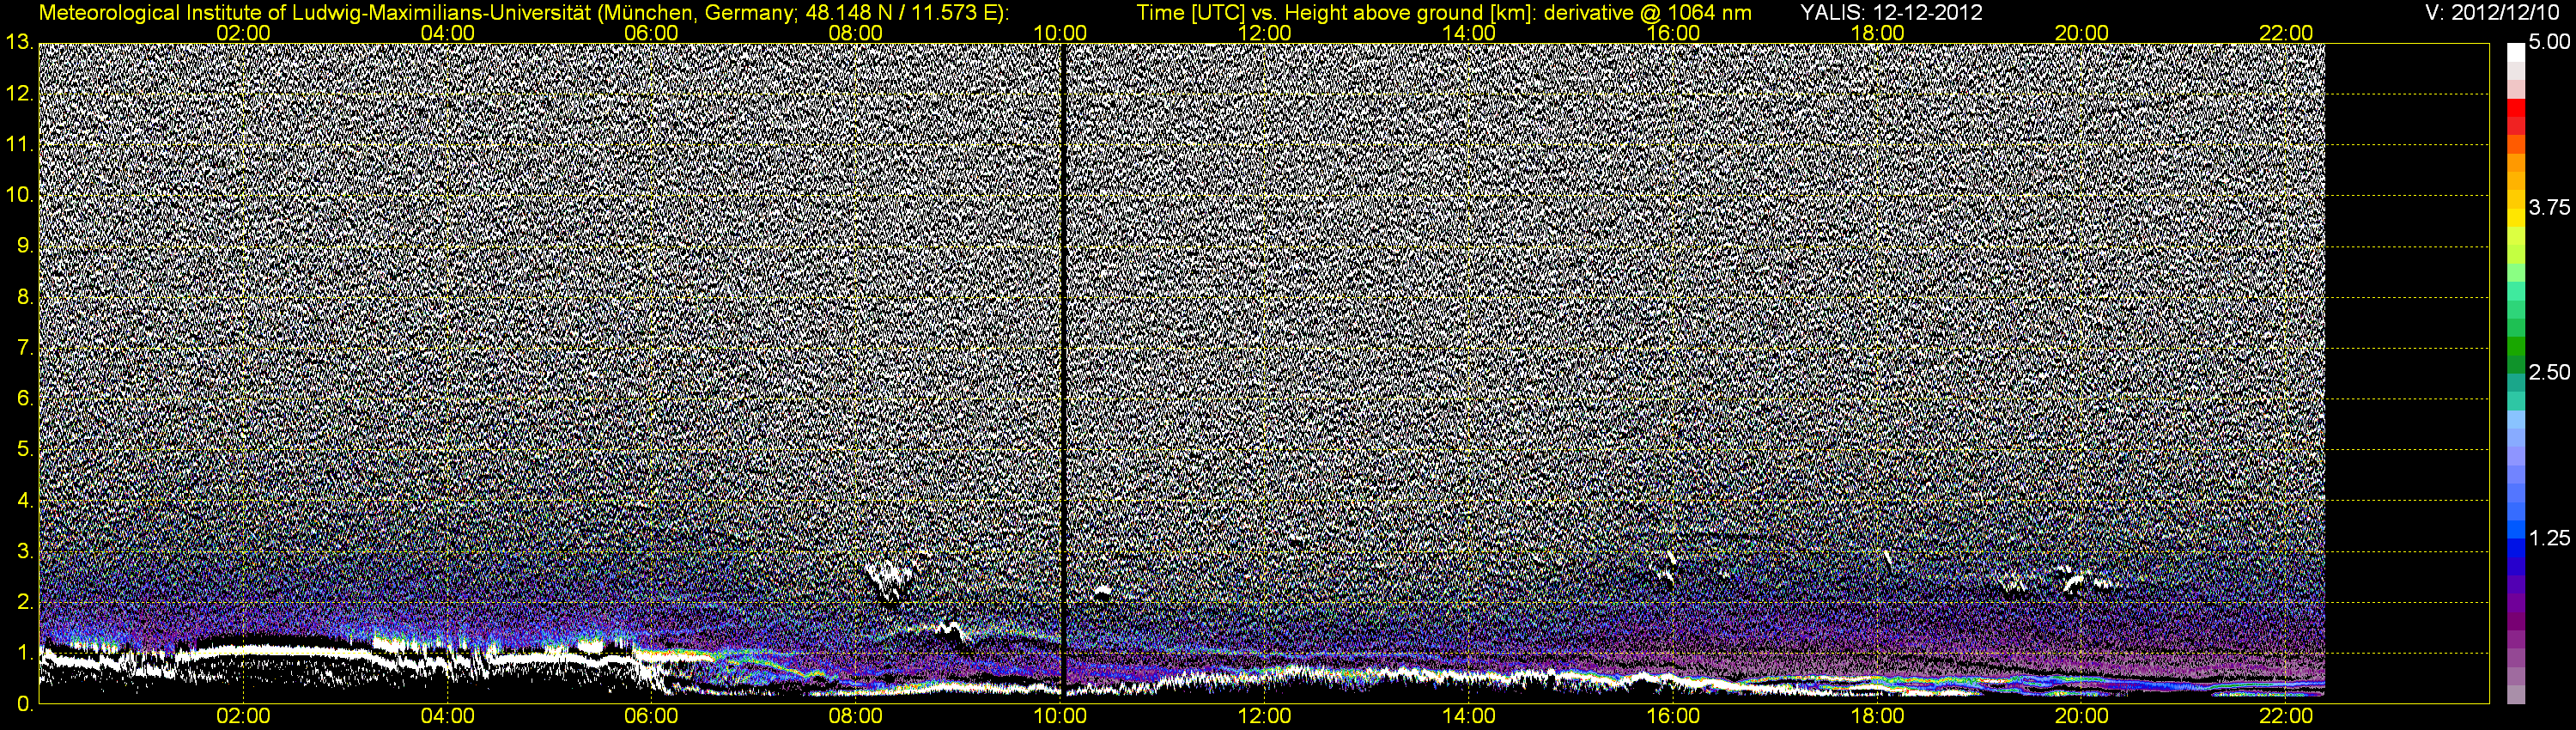Viewport: 2576px width, 730px height.
Task: Click the 9 km height axis label
Action: (x=25, y=246)
